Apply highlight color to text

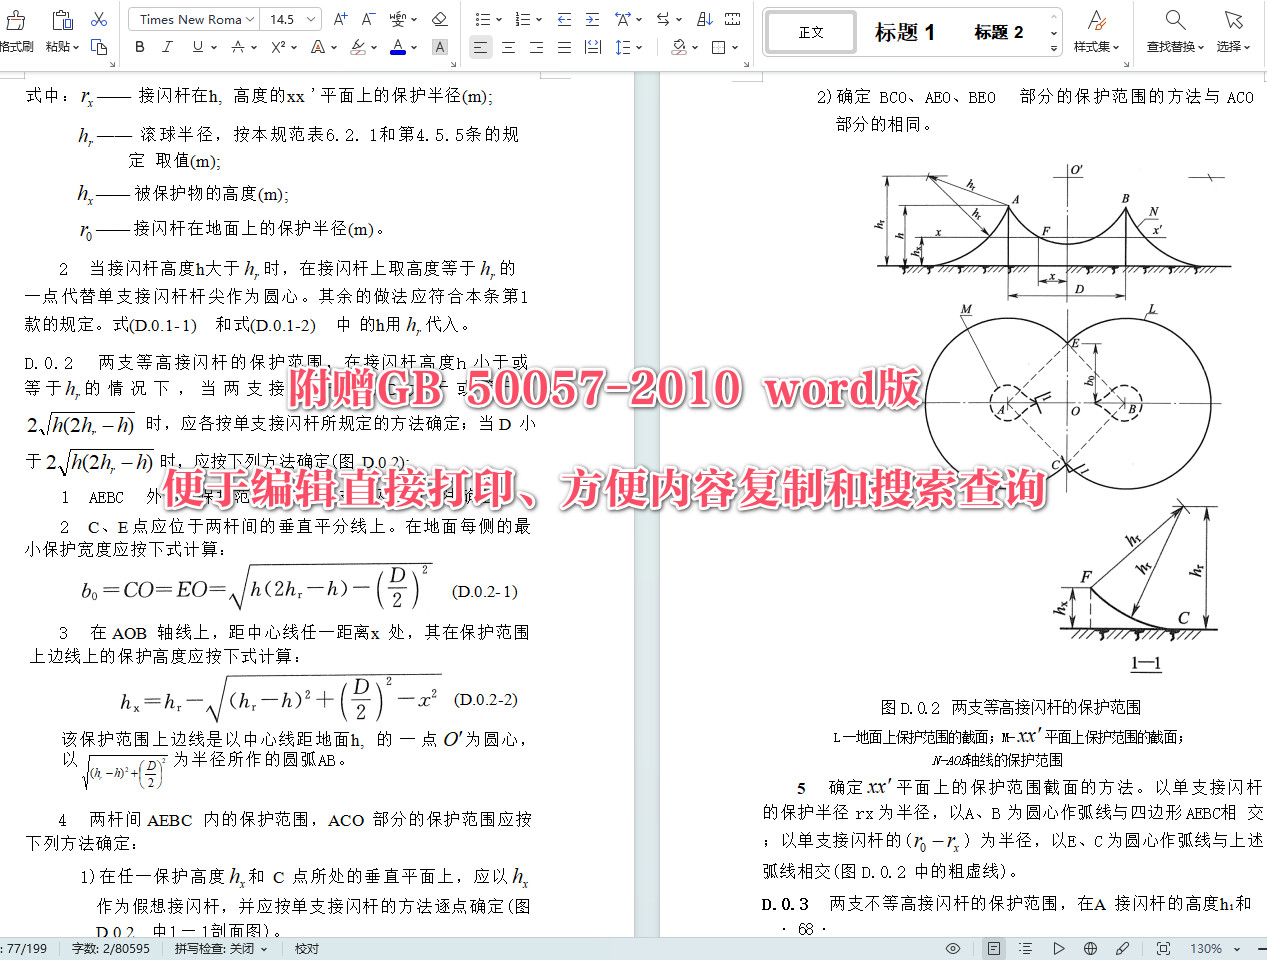[x=357, y=47]
